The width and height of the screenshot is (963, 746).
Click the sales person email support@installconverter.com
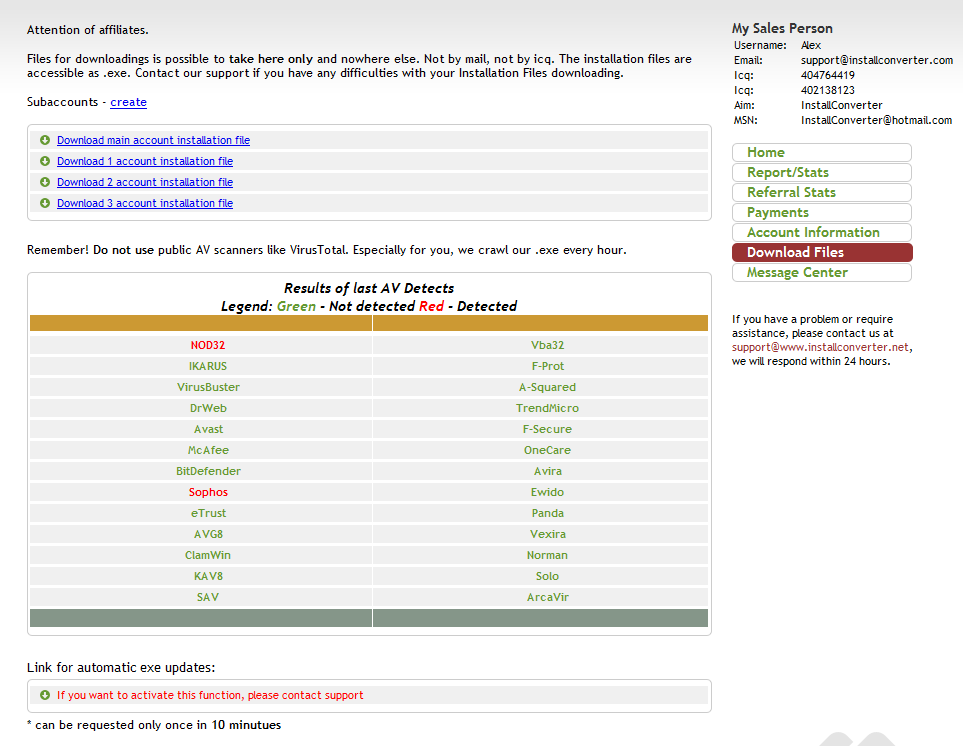[877, 60]
